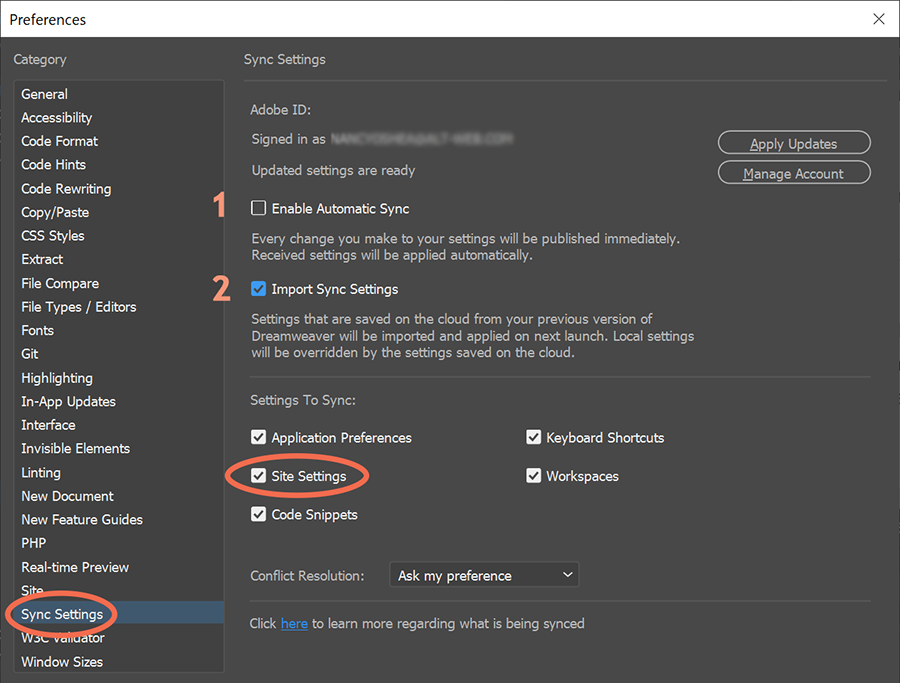Enable Automatic Sync checkbox
Image resolution: width=900 pixels, height=683 pixels.
click(258, 208)
